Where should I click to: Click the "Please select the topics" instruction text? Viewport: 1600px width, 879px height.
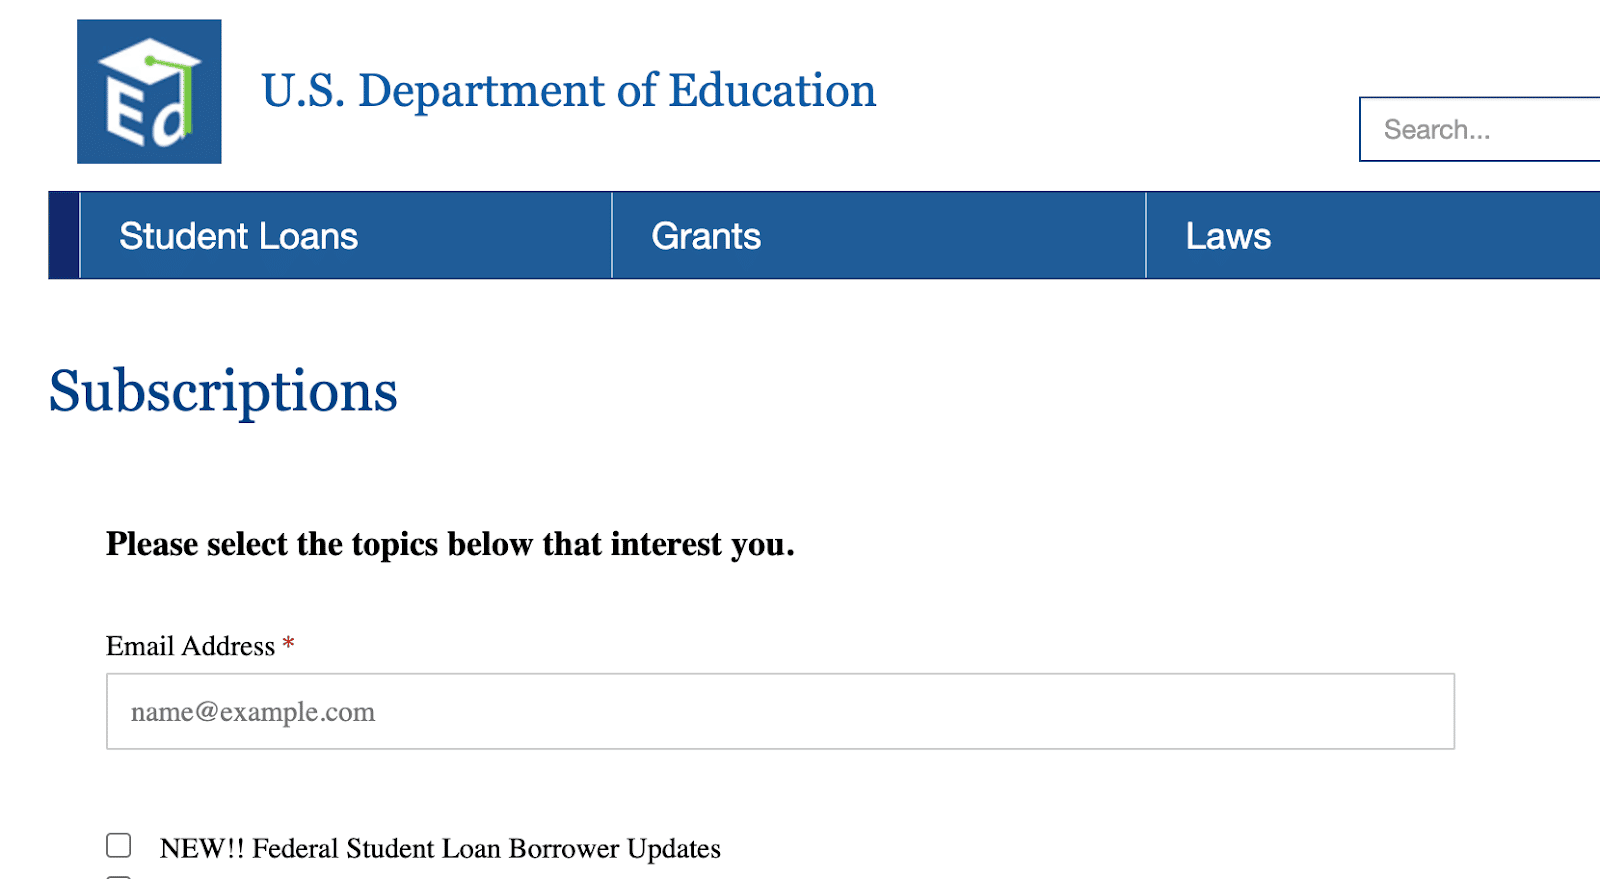tap(450, 544)
